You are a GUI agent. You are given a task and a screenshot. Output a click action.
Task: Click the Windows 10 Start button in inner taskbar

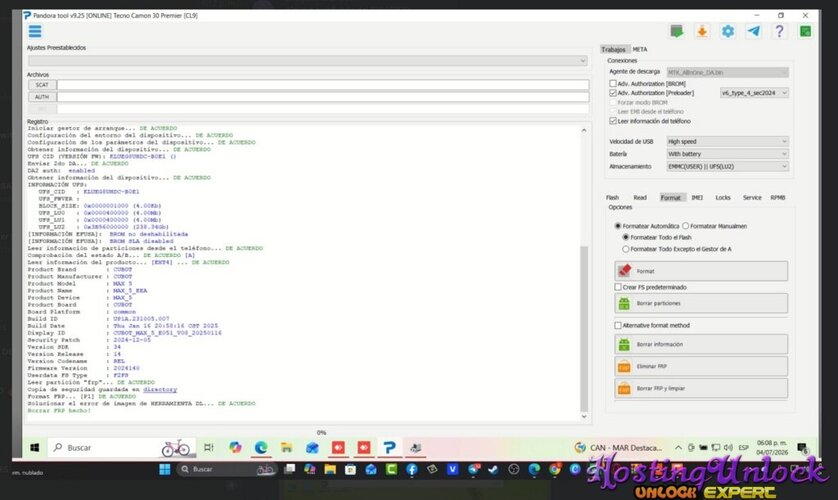(x=35, y=448)
